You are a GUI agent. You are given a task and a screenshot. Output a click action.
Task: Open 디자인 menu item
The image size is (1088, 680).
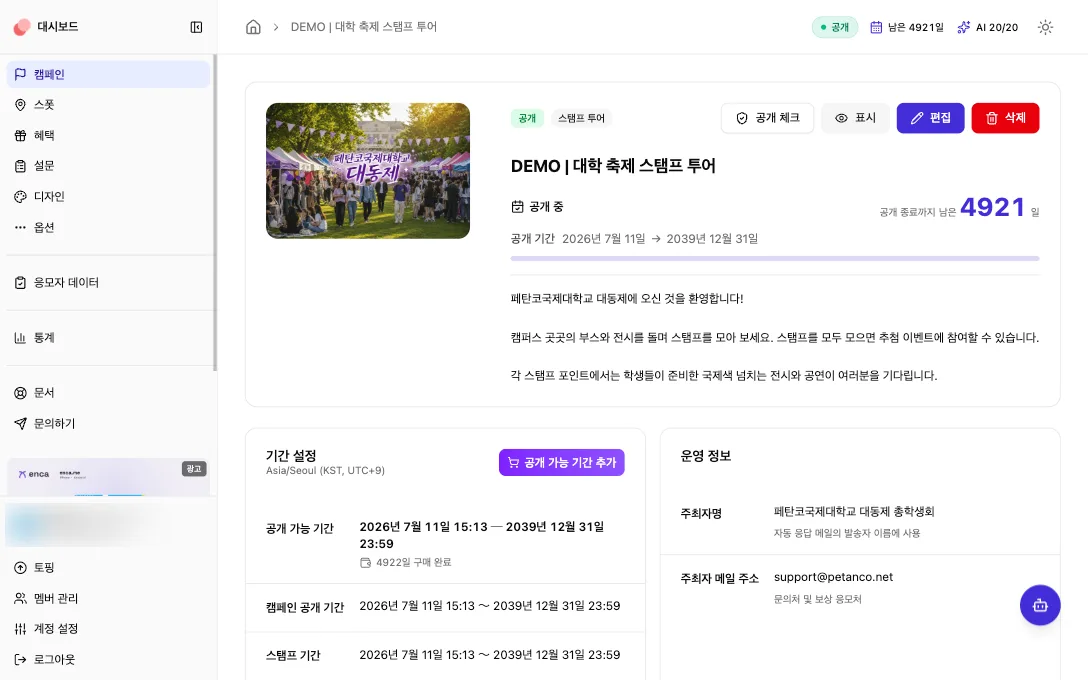(108, 196)
